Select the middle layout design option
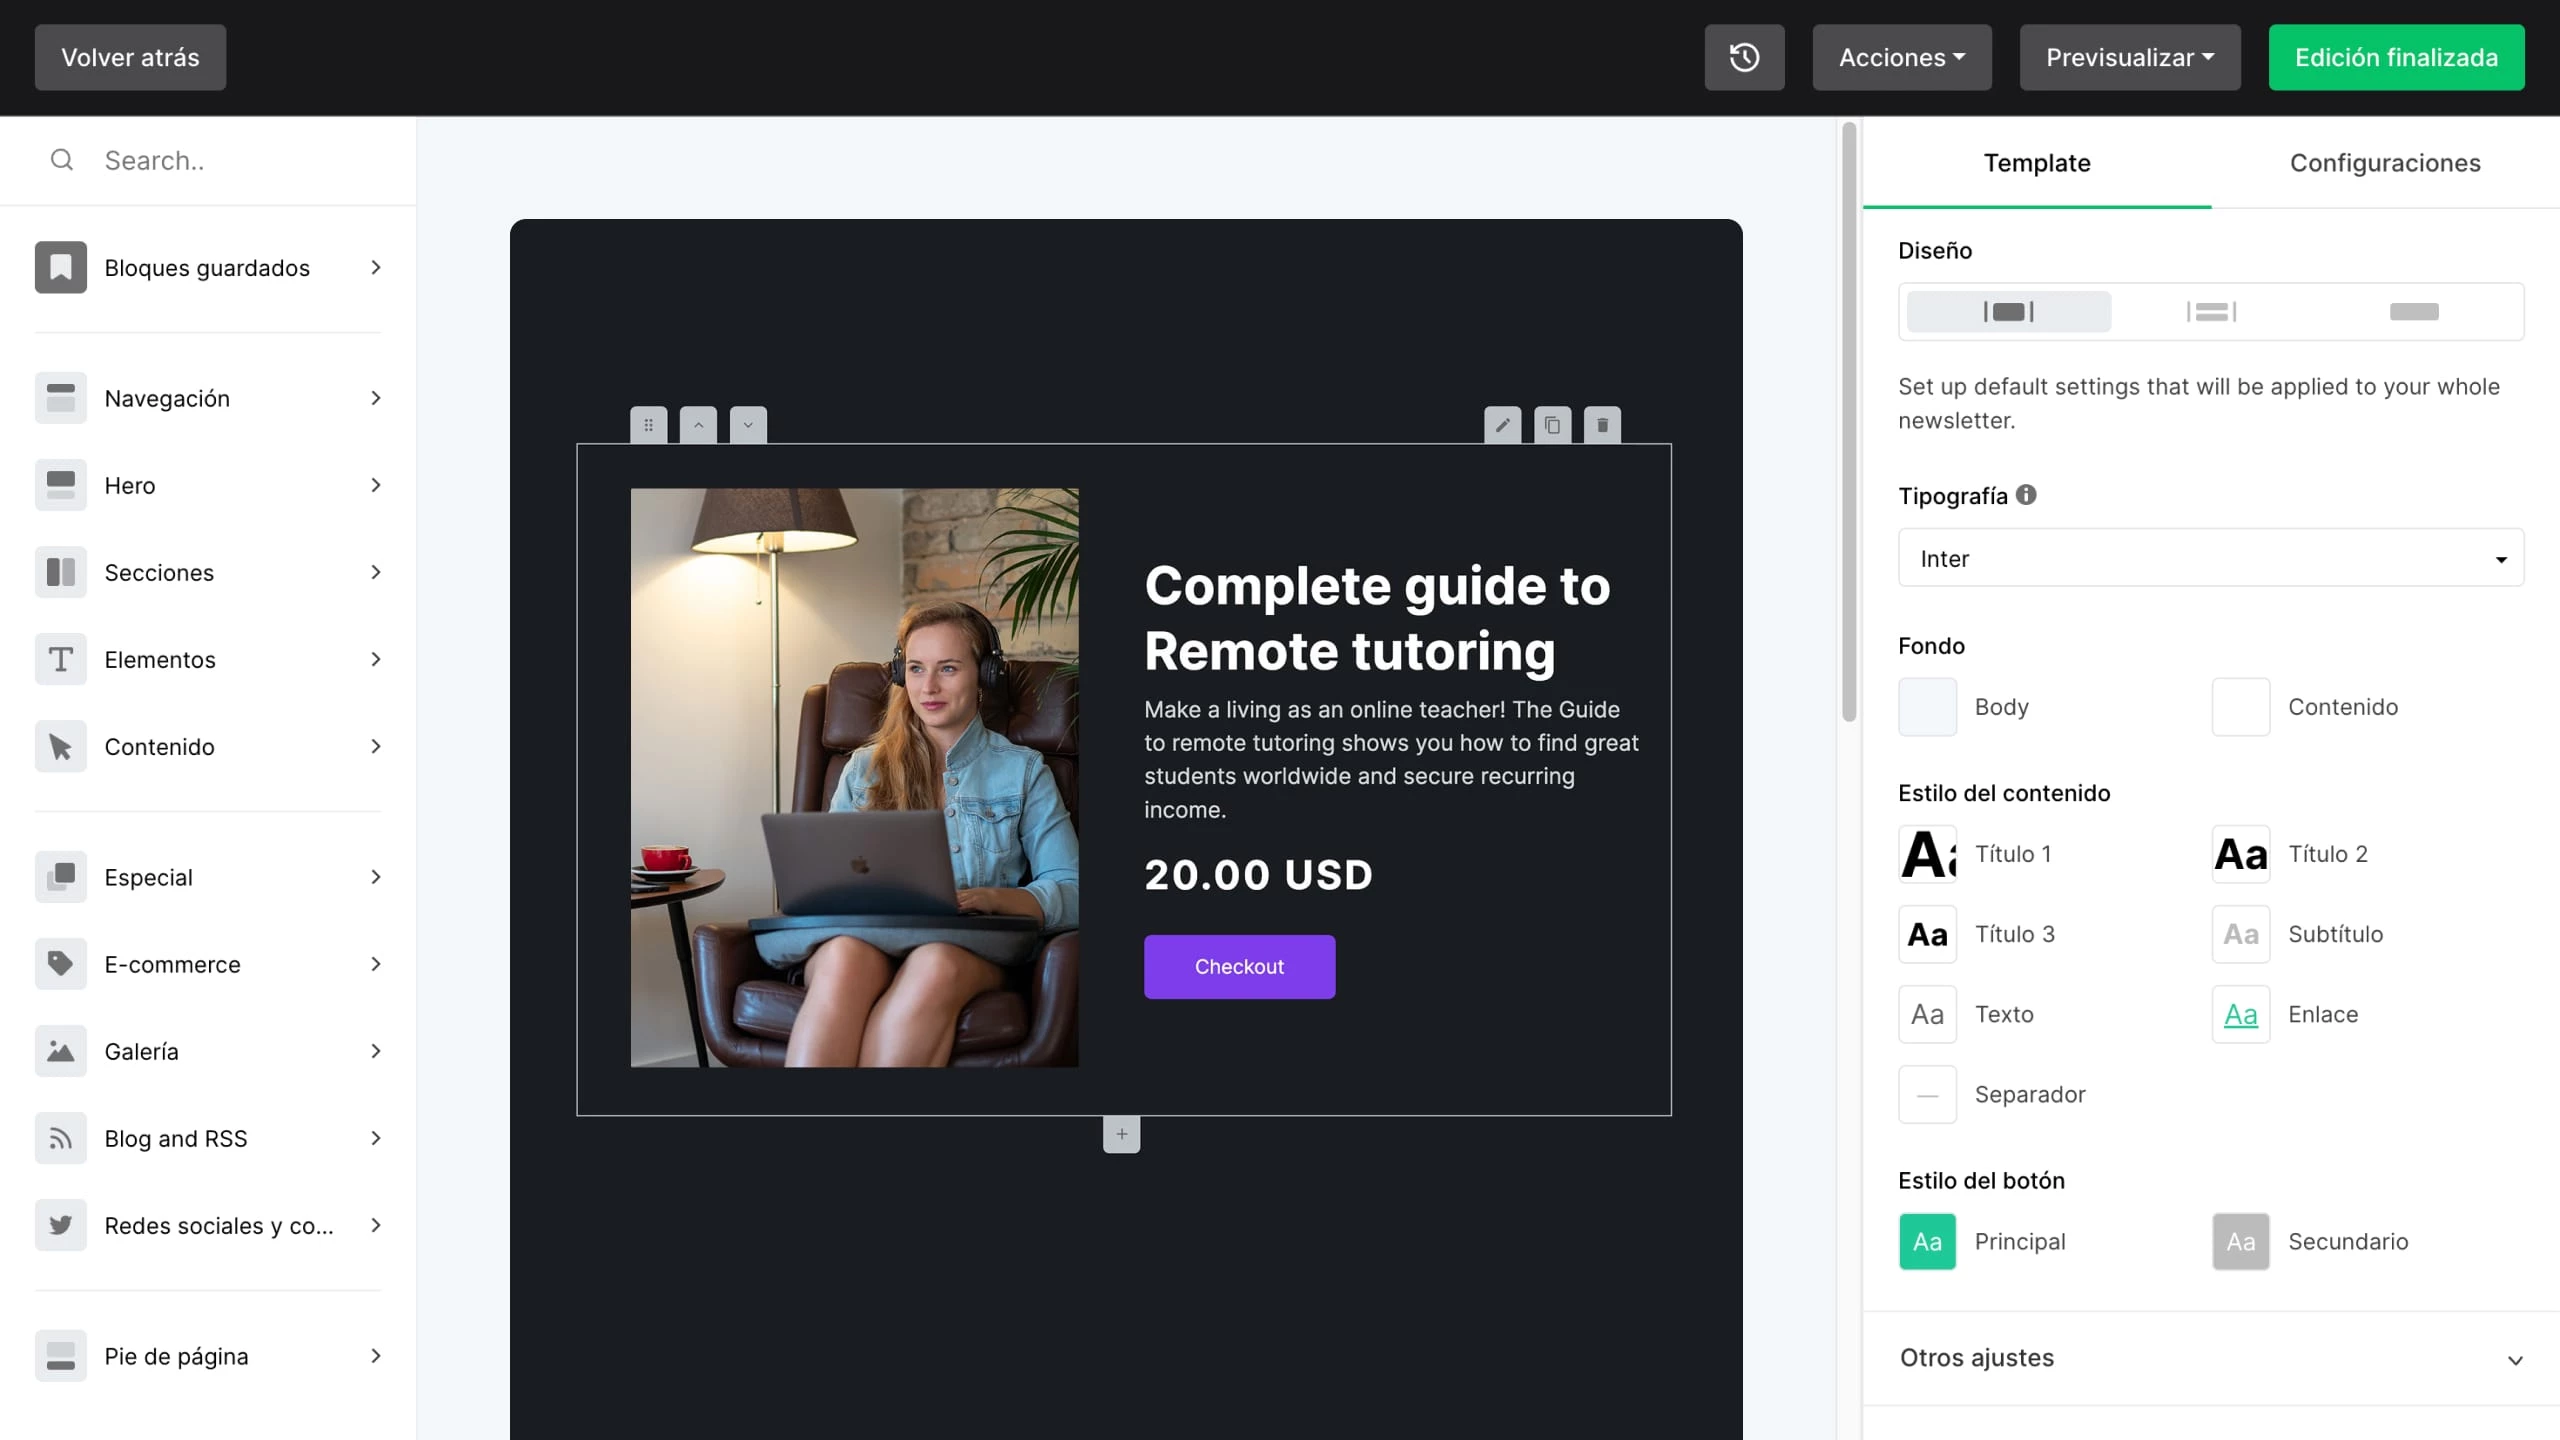The height and width of the screenshot is (1440, 2560). coord(2211,312)
